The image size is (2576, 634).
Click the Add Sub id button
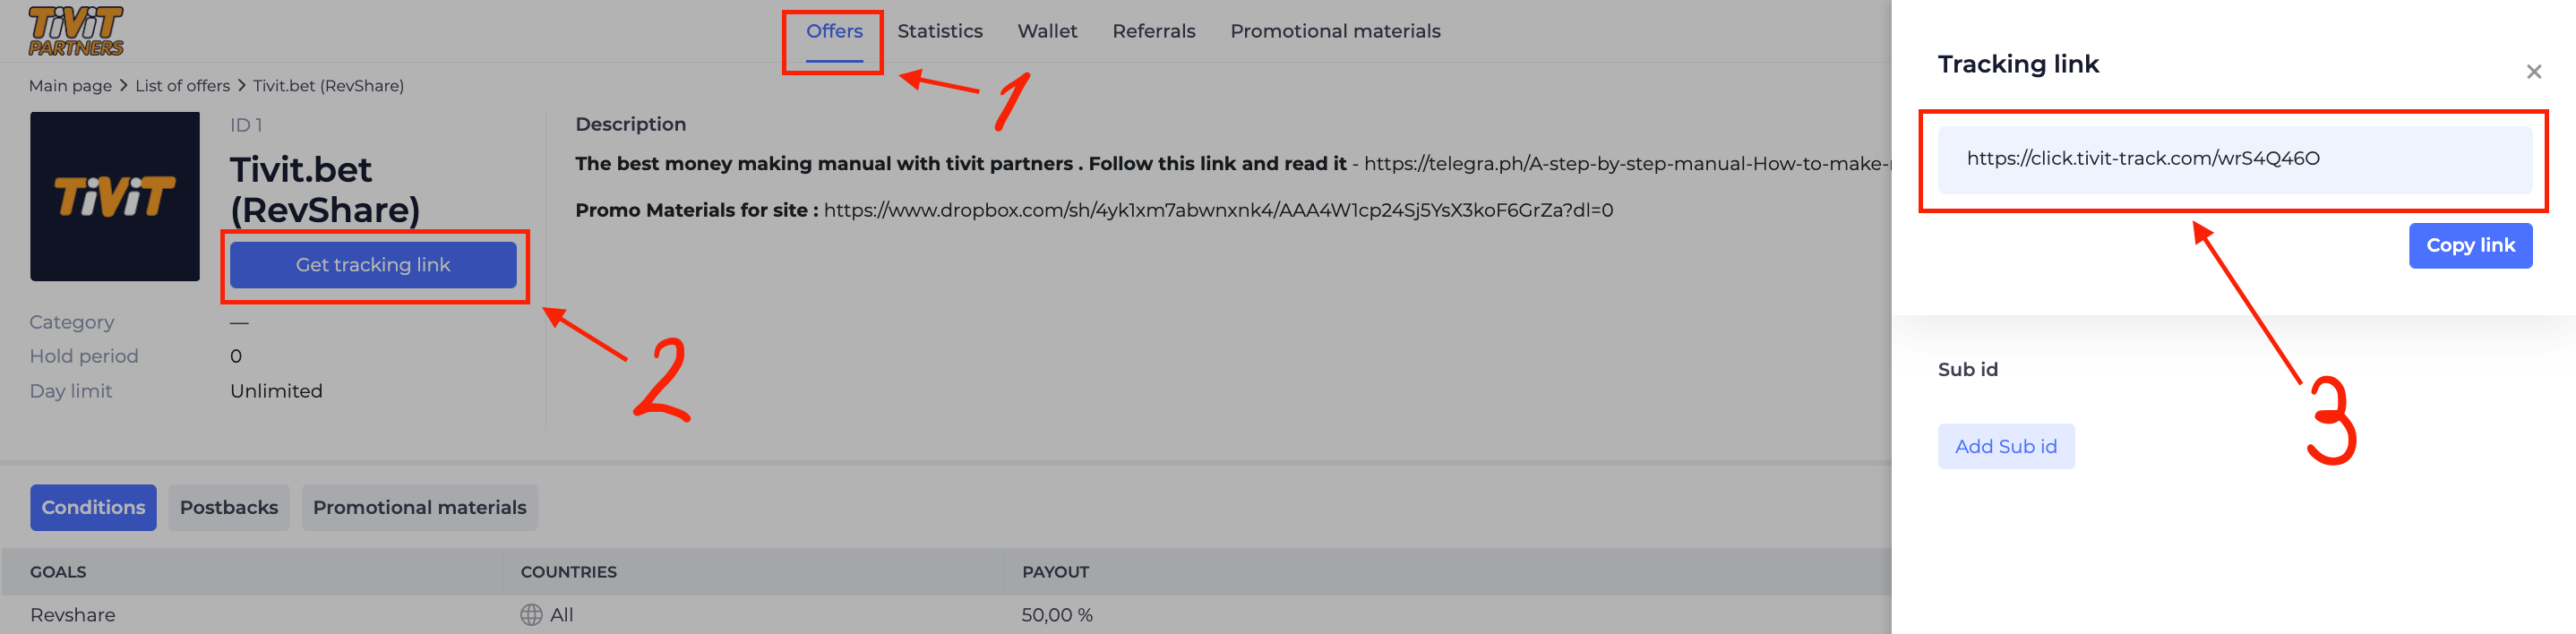tap(2005, 446)
